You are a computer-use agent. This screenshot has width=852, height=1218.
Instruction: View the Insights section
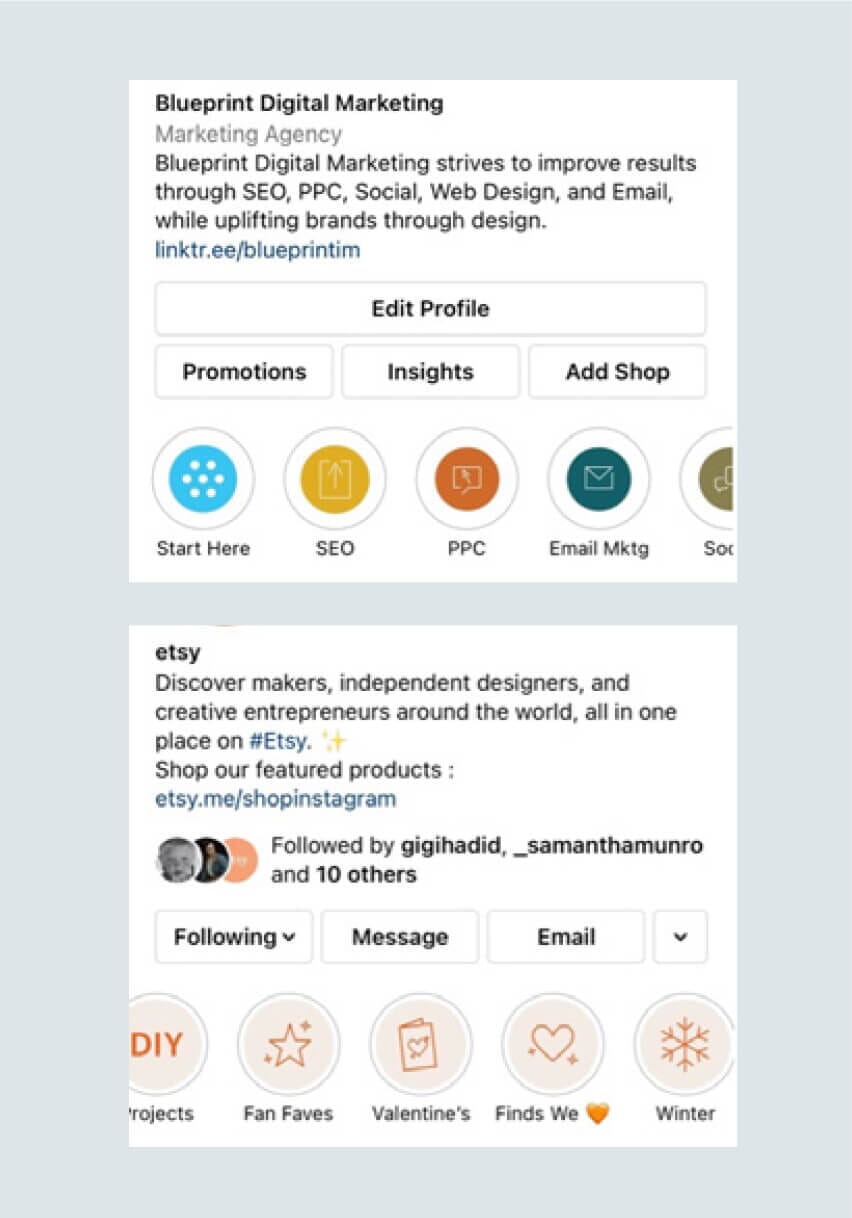[x=430, y=372]
